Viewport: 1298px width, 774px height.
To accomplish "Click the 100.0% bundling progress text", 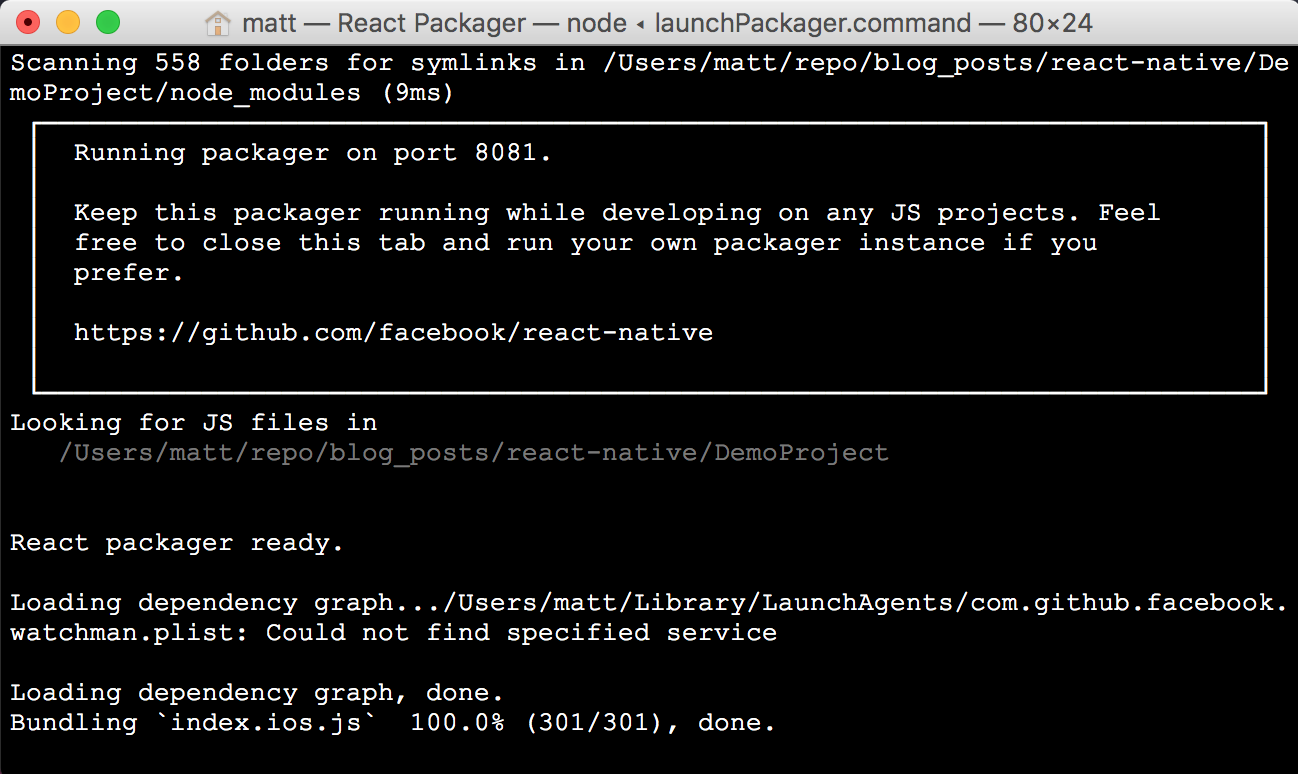I will 457,723.
